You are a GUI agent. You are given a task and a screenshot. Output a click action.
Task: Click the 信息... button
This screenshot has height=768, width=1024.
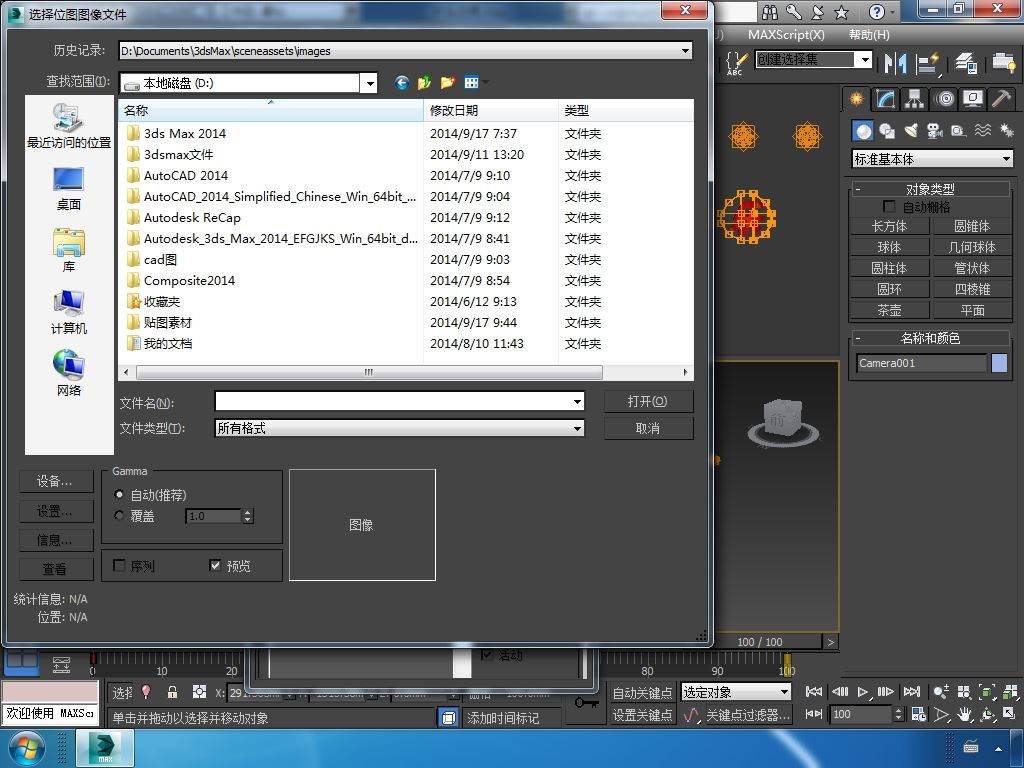[56, 540]
